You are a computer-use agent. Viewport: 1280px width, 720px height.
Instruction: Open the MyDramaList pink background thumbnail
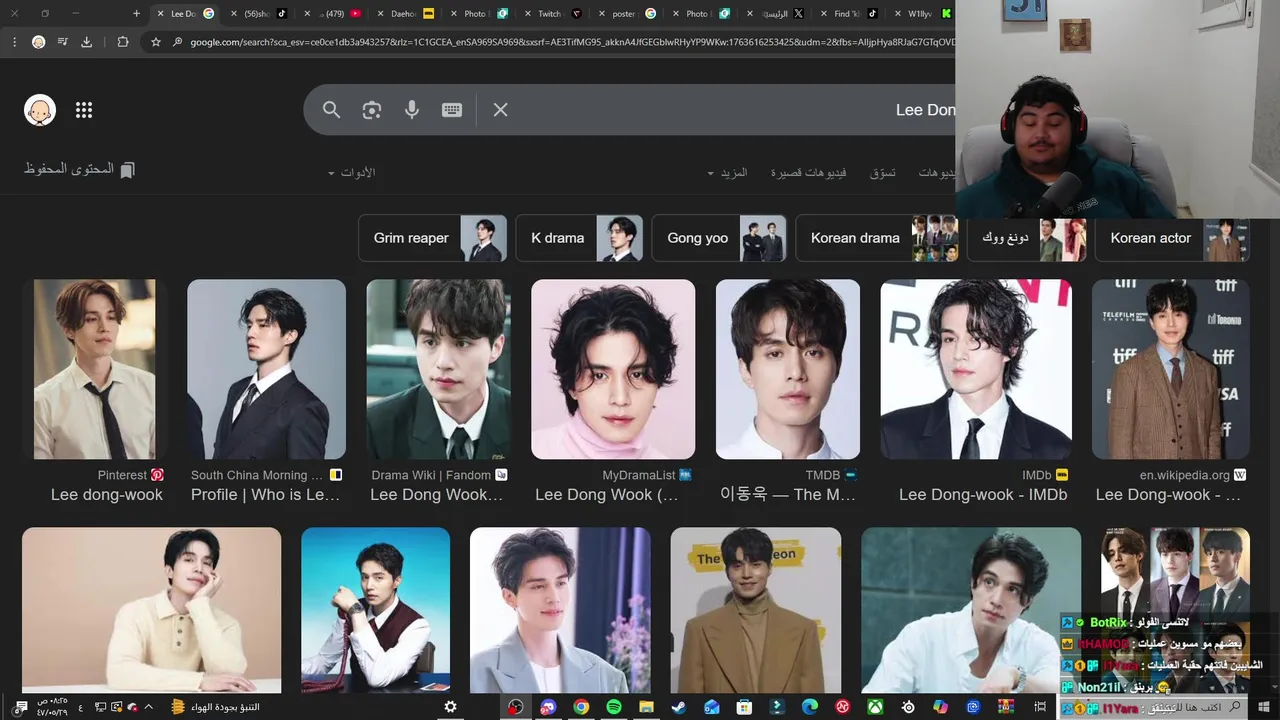click(613, 369)
